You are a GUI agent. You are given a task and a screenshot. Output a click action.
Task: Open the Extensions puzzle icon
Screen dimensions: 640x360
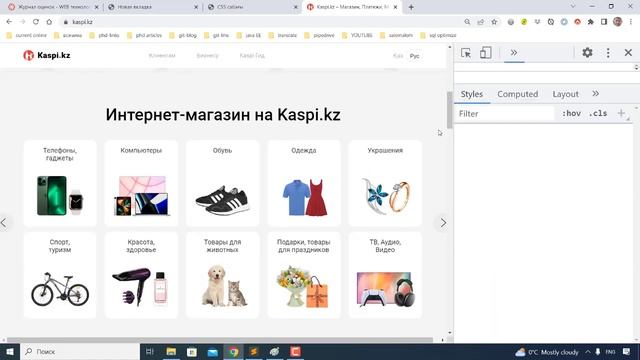tap(591, 22)
